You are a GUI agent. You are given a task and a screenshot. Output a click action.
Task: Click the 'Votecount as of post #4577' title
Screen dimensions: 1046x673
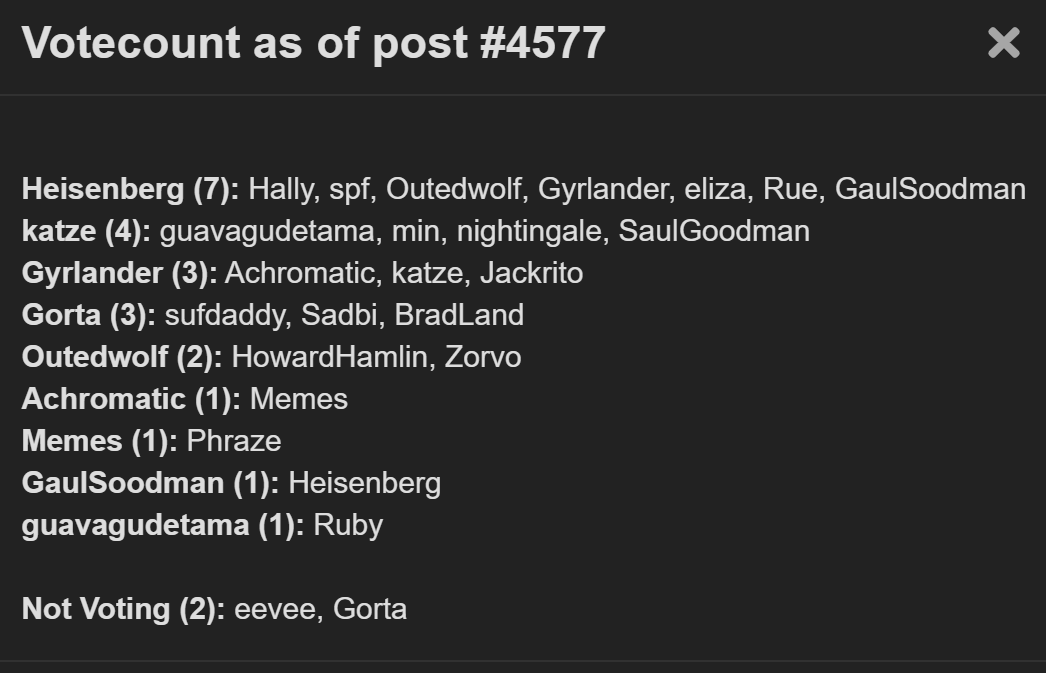[x=314, y=43]
